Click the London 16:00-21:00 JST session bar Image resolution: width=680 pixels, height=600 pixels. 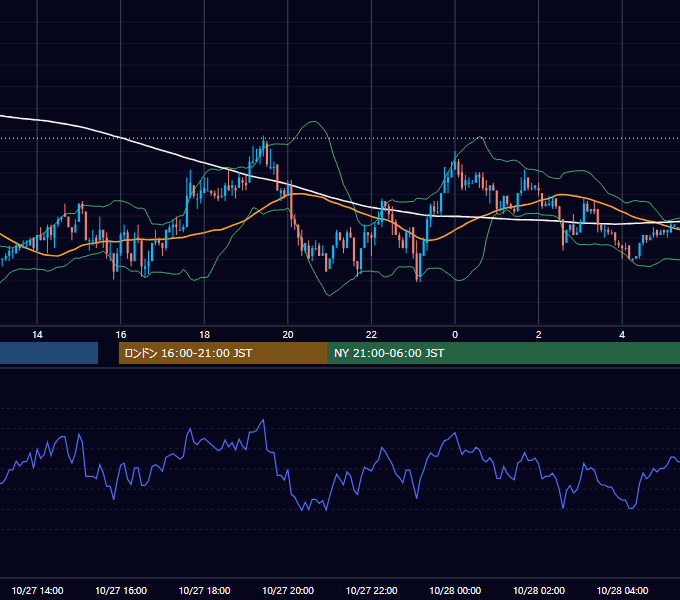(x=223, y=353)
